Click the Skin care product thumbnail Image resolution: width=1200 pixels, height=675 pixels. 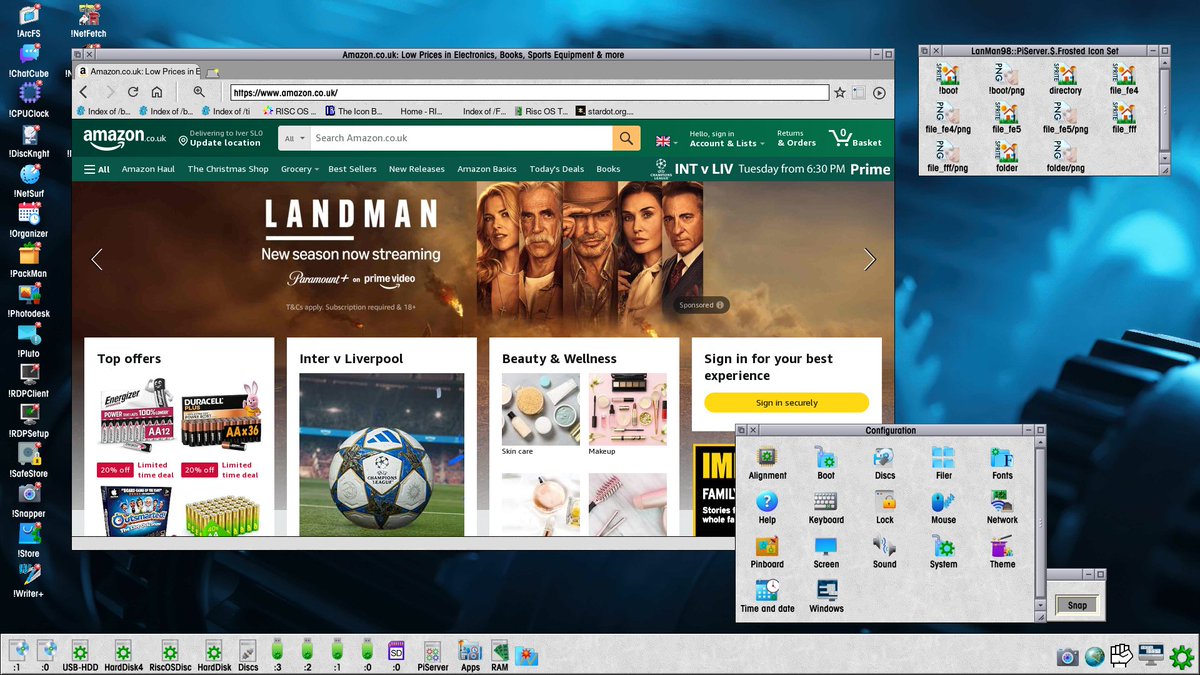pos(541,409)
